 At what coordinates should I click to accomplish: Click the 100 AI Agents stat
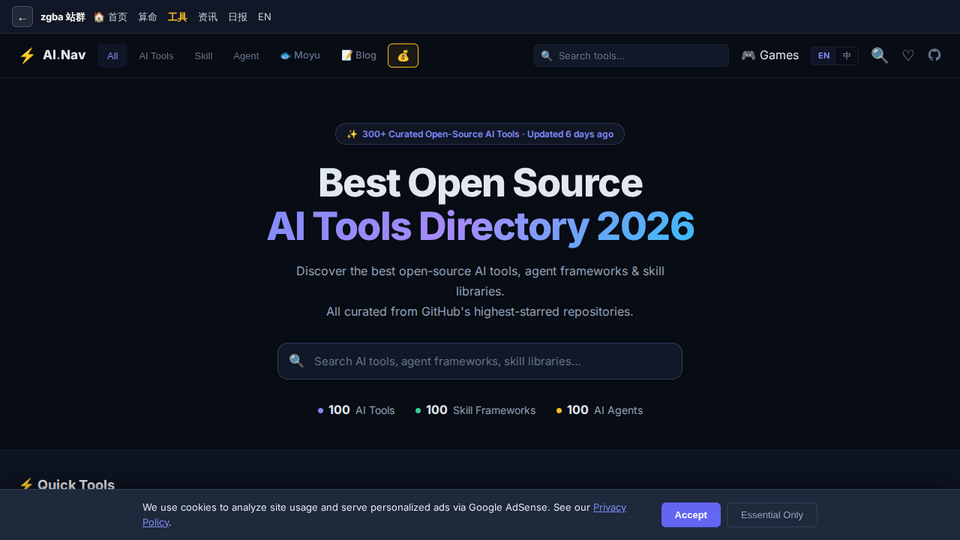click(599, 410)
